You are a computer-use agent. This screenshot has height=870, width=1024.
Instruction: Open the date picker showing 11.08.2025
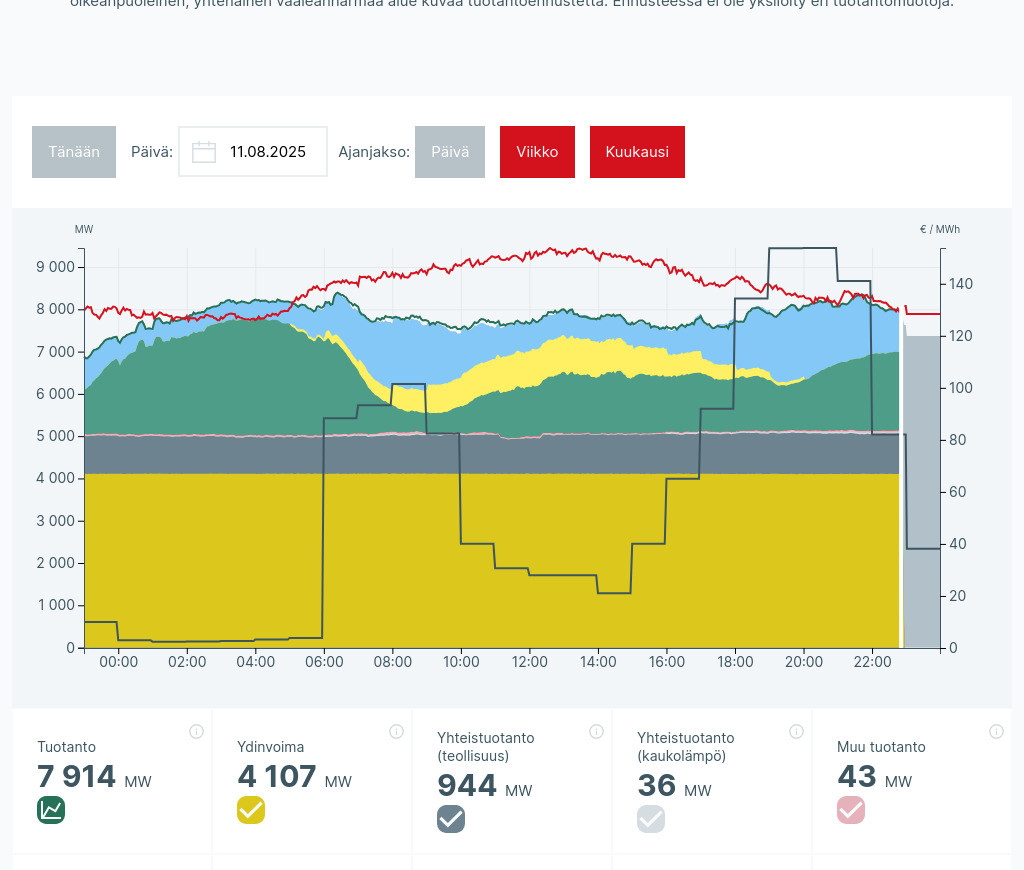(x=267, y=152)
